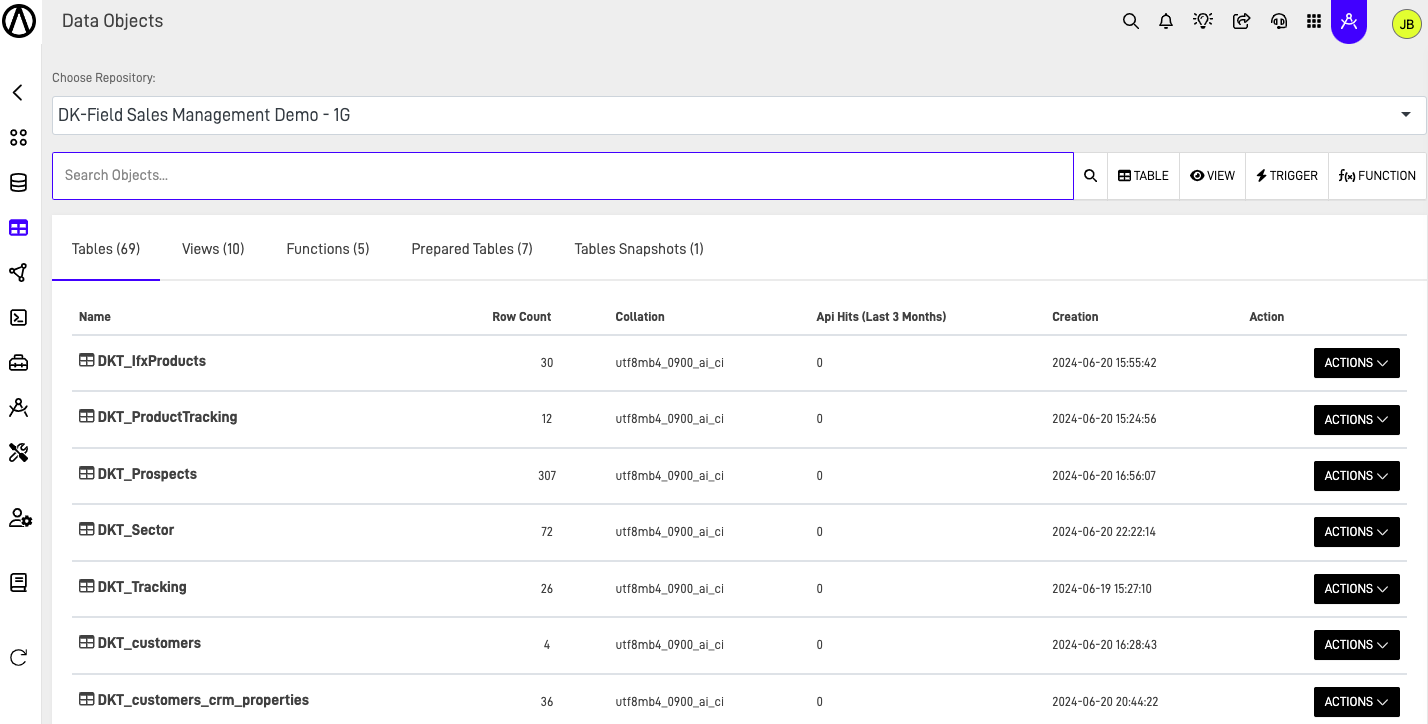The height and width of the screenshot is (724, 1428).
Task: Open the wrench and screwdriver tools icon
Action: [18, 453]
